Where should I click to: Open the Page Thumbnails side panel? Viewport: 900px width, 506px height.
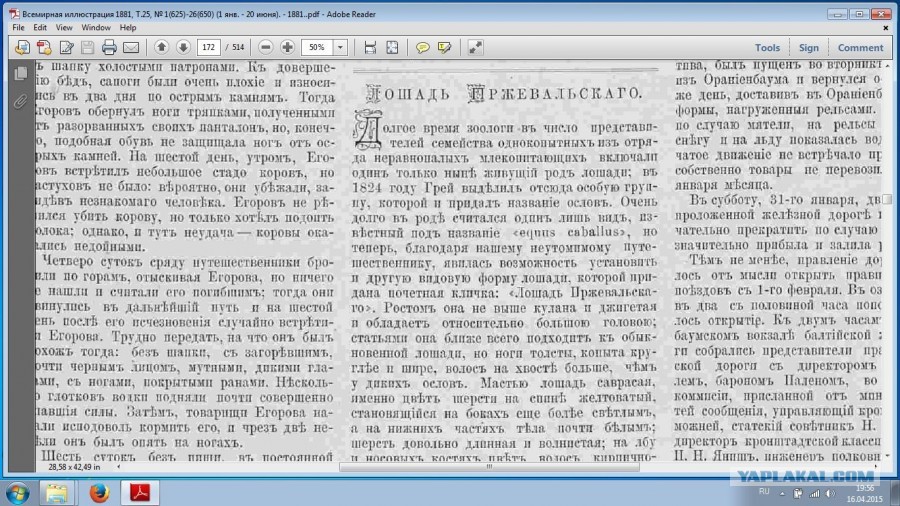[21, 73]
